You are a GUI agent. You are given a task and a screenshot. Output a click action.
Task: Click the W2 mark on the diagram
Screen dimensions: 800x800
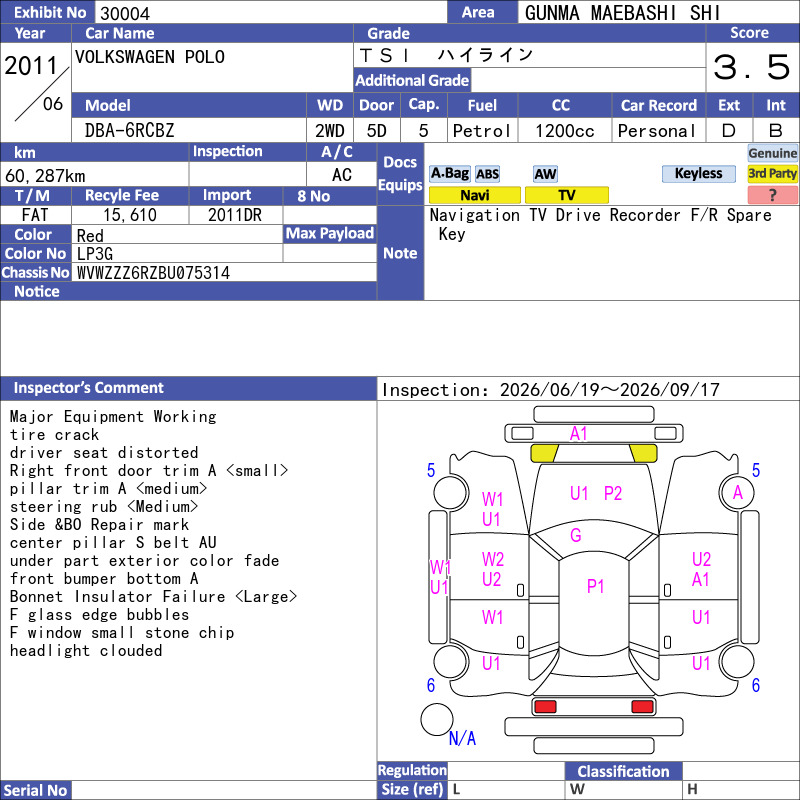493,559
